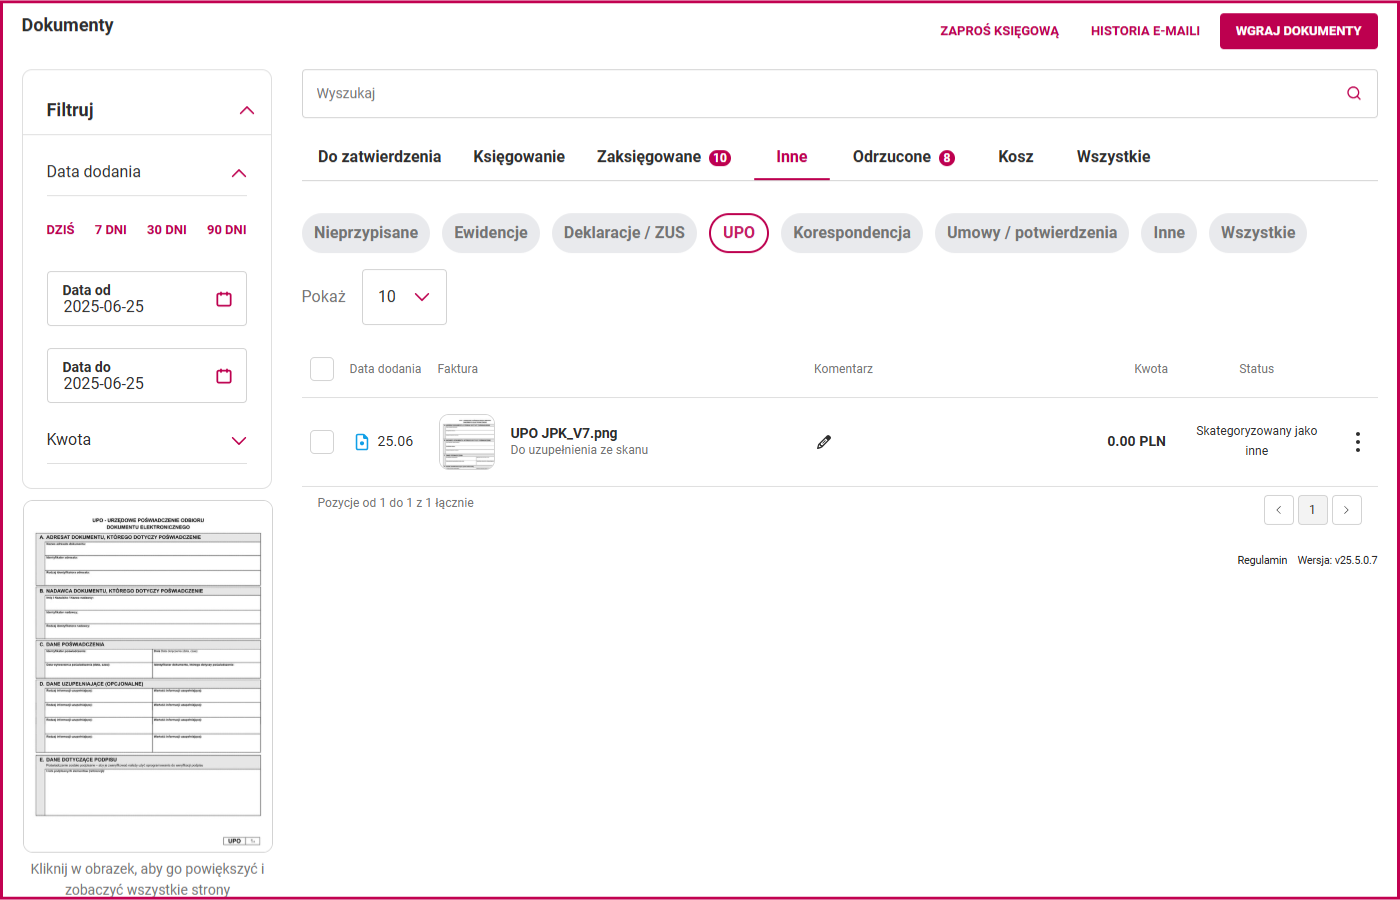Click the document file icon beside 25.06
The width and height of the screenshot is (1400, 900).
click(362, 442)
